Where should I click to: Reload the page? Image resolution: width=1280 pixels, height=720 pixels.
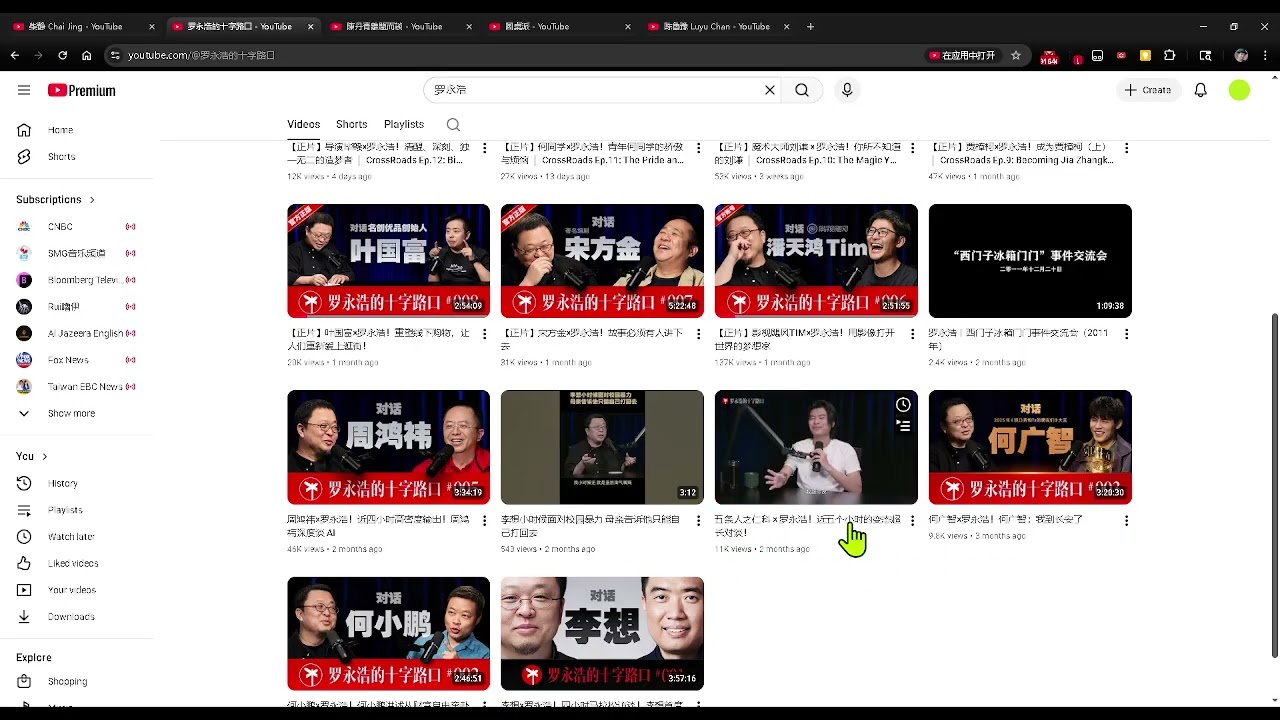(62, 55)
